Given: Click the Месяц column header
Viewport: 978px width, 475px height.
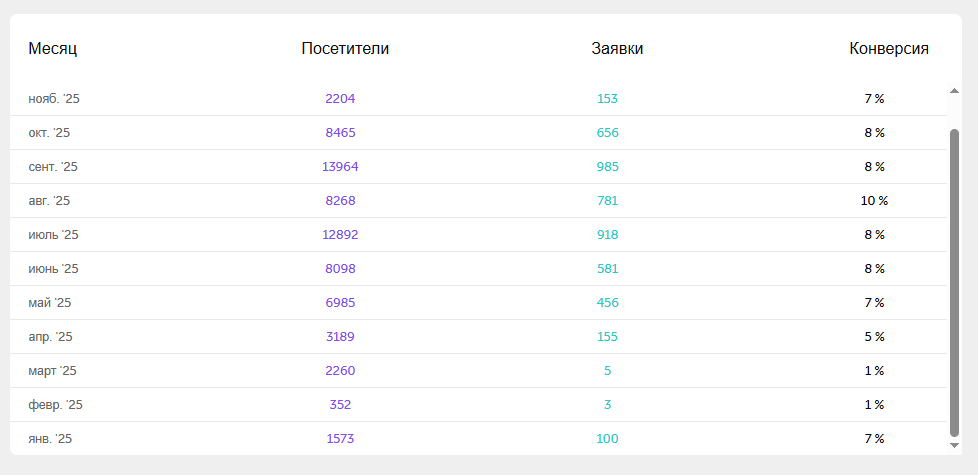Looking at the screenshot, I should coord(53,48).
